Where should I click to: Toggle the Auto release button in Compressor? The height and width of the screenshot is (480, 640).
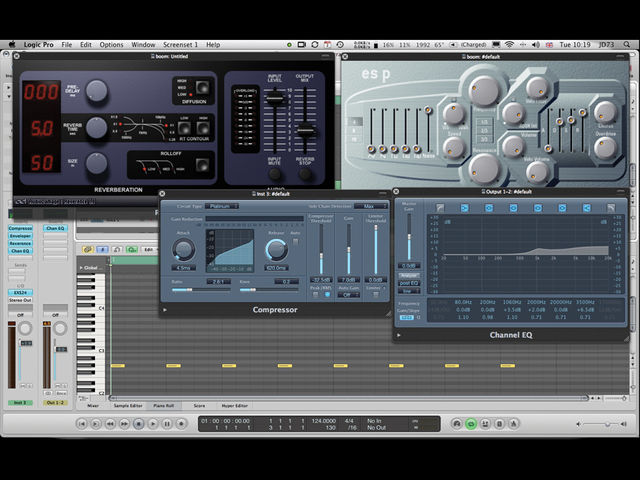pos(296,242)
